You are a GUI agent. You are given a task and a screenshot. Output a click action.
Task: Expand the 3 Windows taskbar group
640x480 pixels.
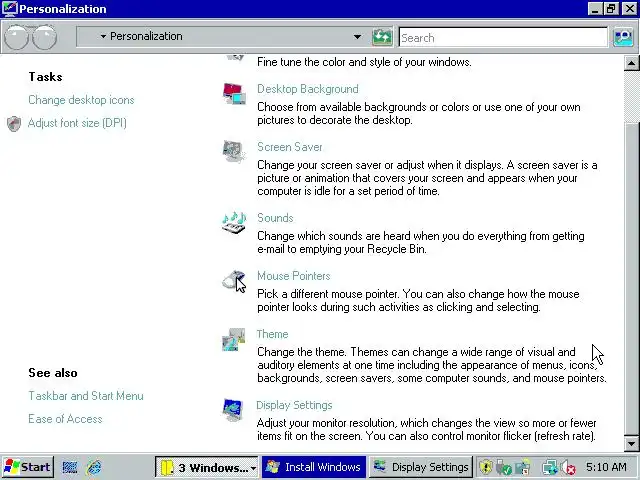pyautogui.click(x=207, y=467)
